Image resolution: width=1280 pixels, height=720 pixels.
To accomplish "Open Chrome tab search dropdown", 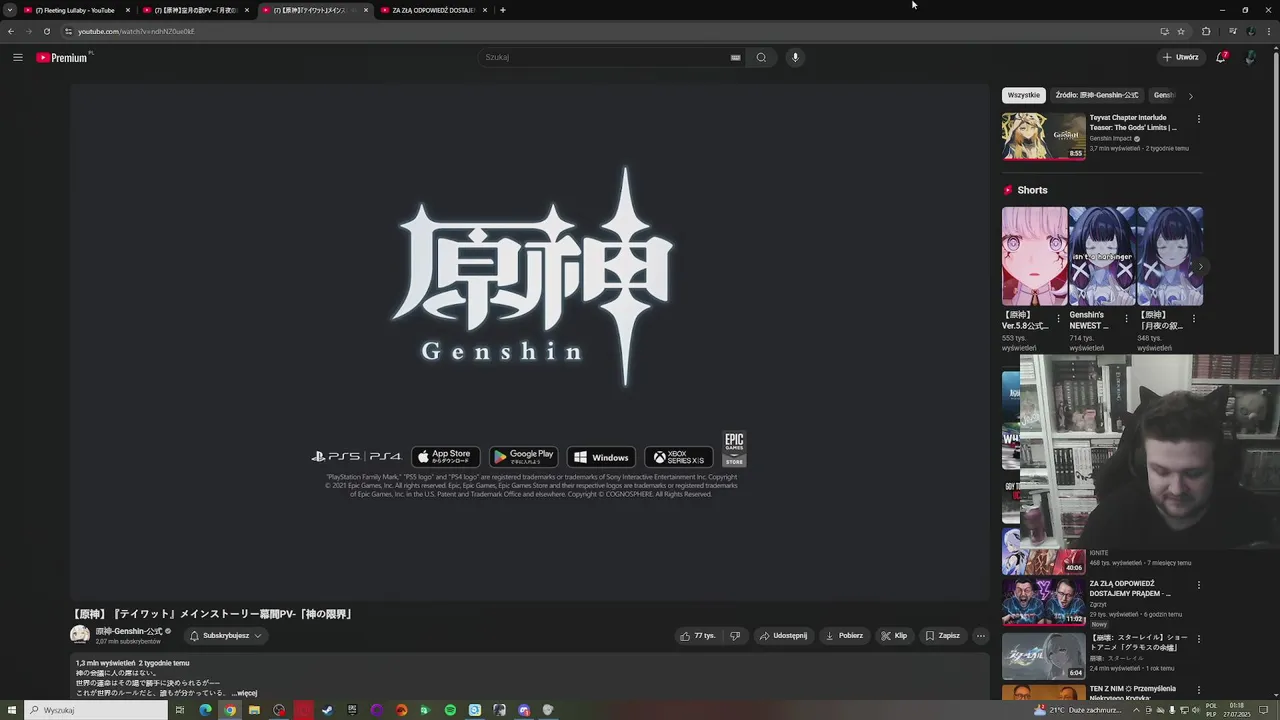I will click(10, 10).
